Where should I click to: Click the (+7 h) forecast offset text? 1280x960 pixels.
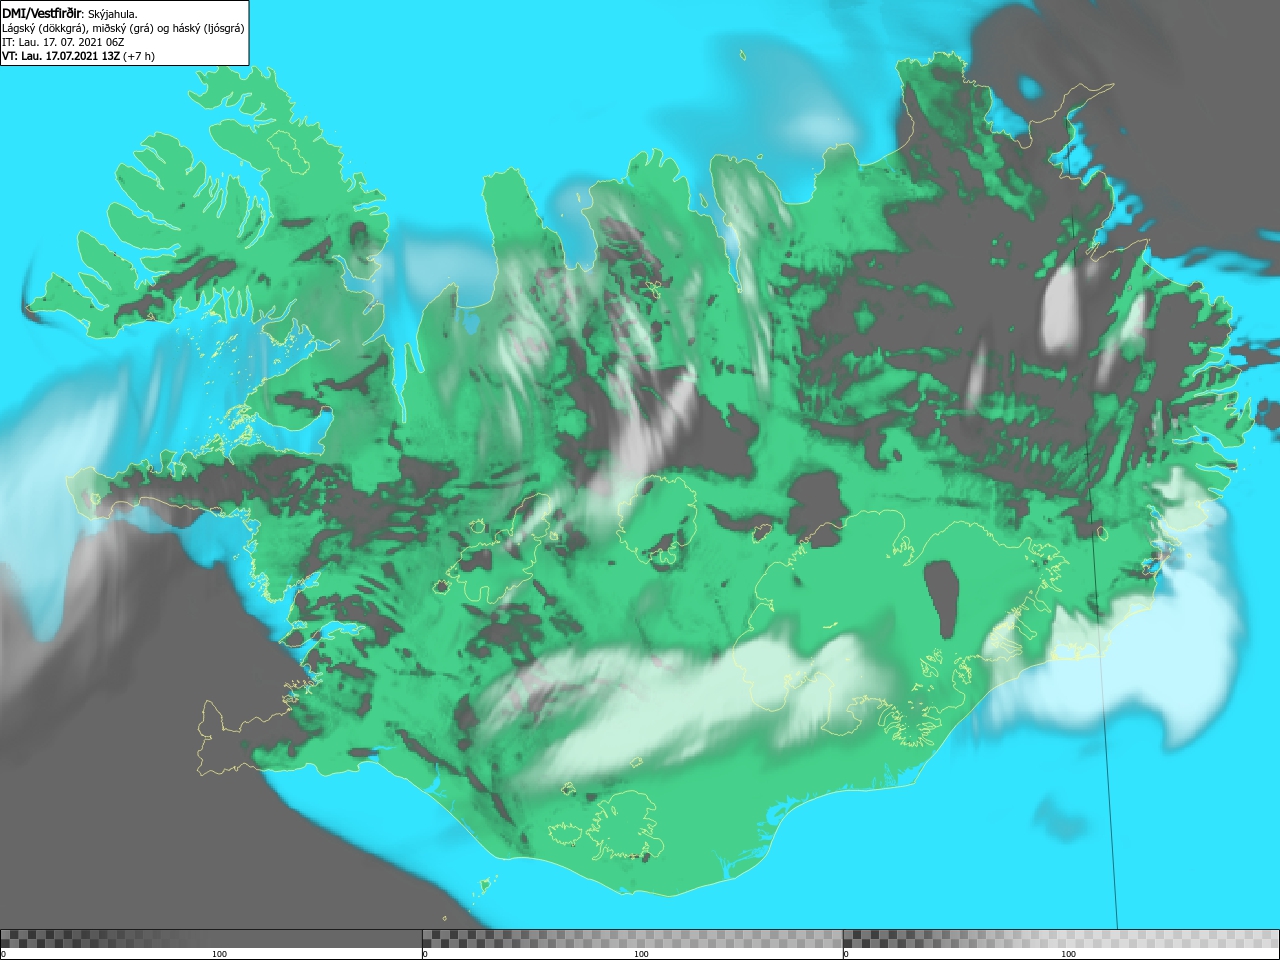[140, 56]
